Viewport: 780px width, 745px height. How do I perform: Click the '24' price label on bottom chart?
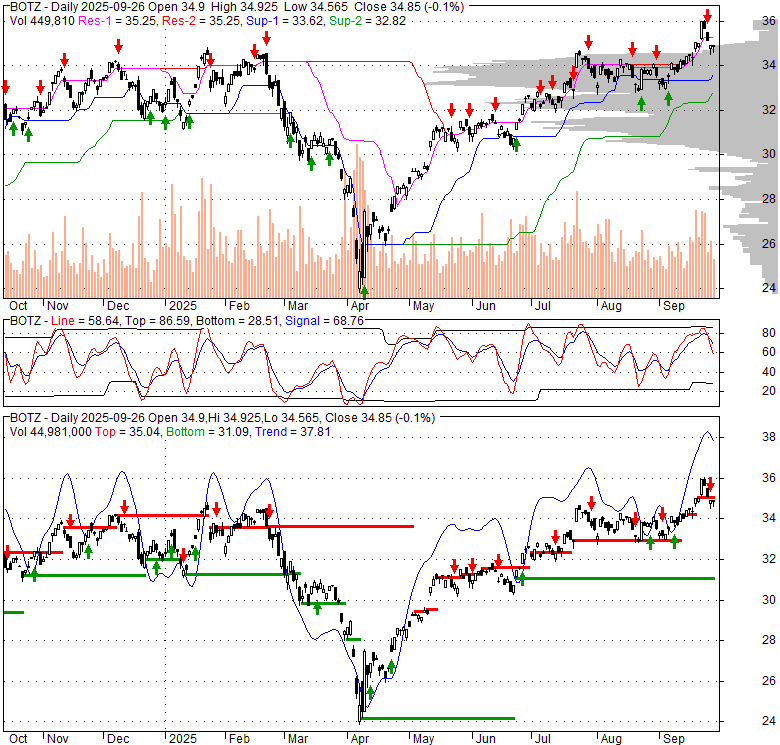[x=769, y=721]
